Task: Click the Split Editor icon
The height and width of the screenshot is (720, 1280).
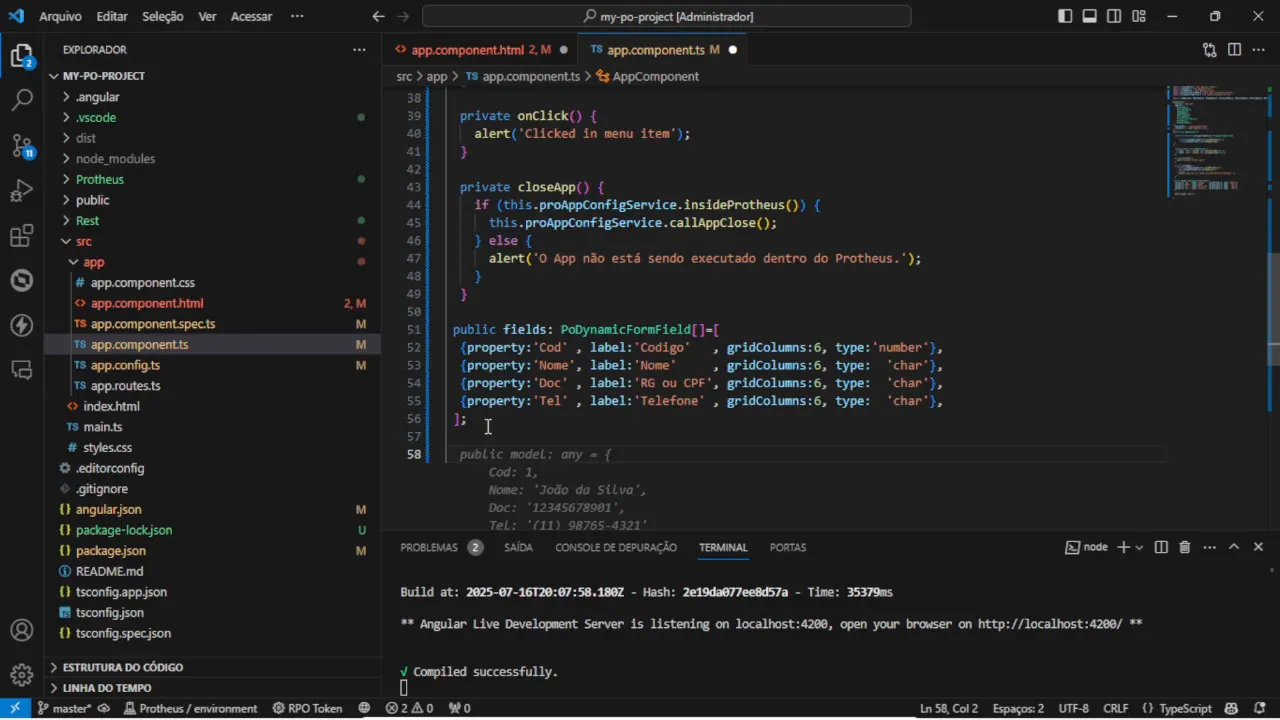Action: [x=1234, y=49]
